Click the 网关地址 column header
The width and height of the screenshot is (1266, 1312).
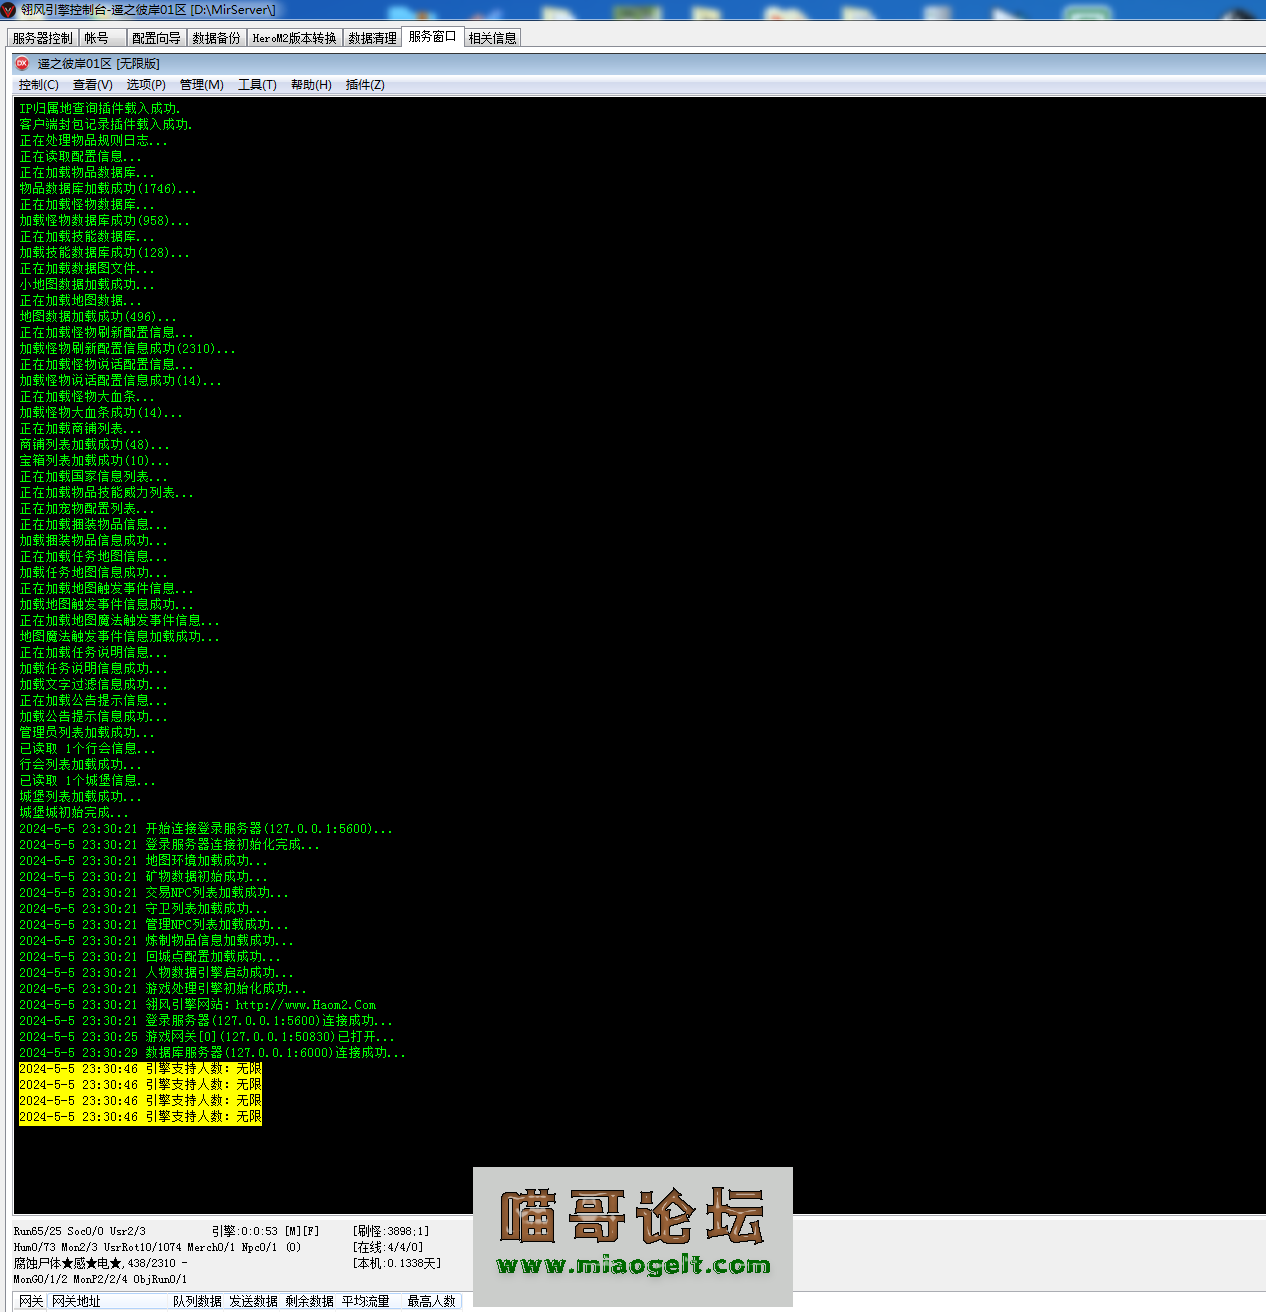(76, 1301)
